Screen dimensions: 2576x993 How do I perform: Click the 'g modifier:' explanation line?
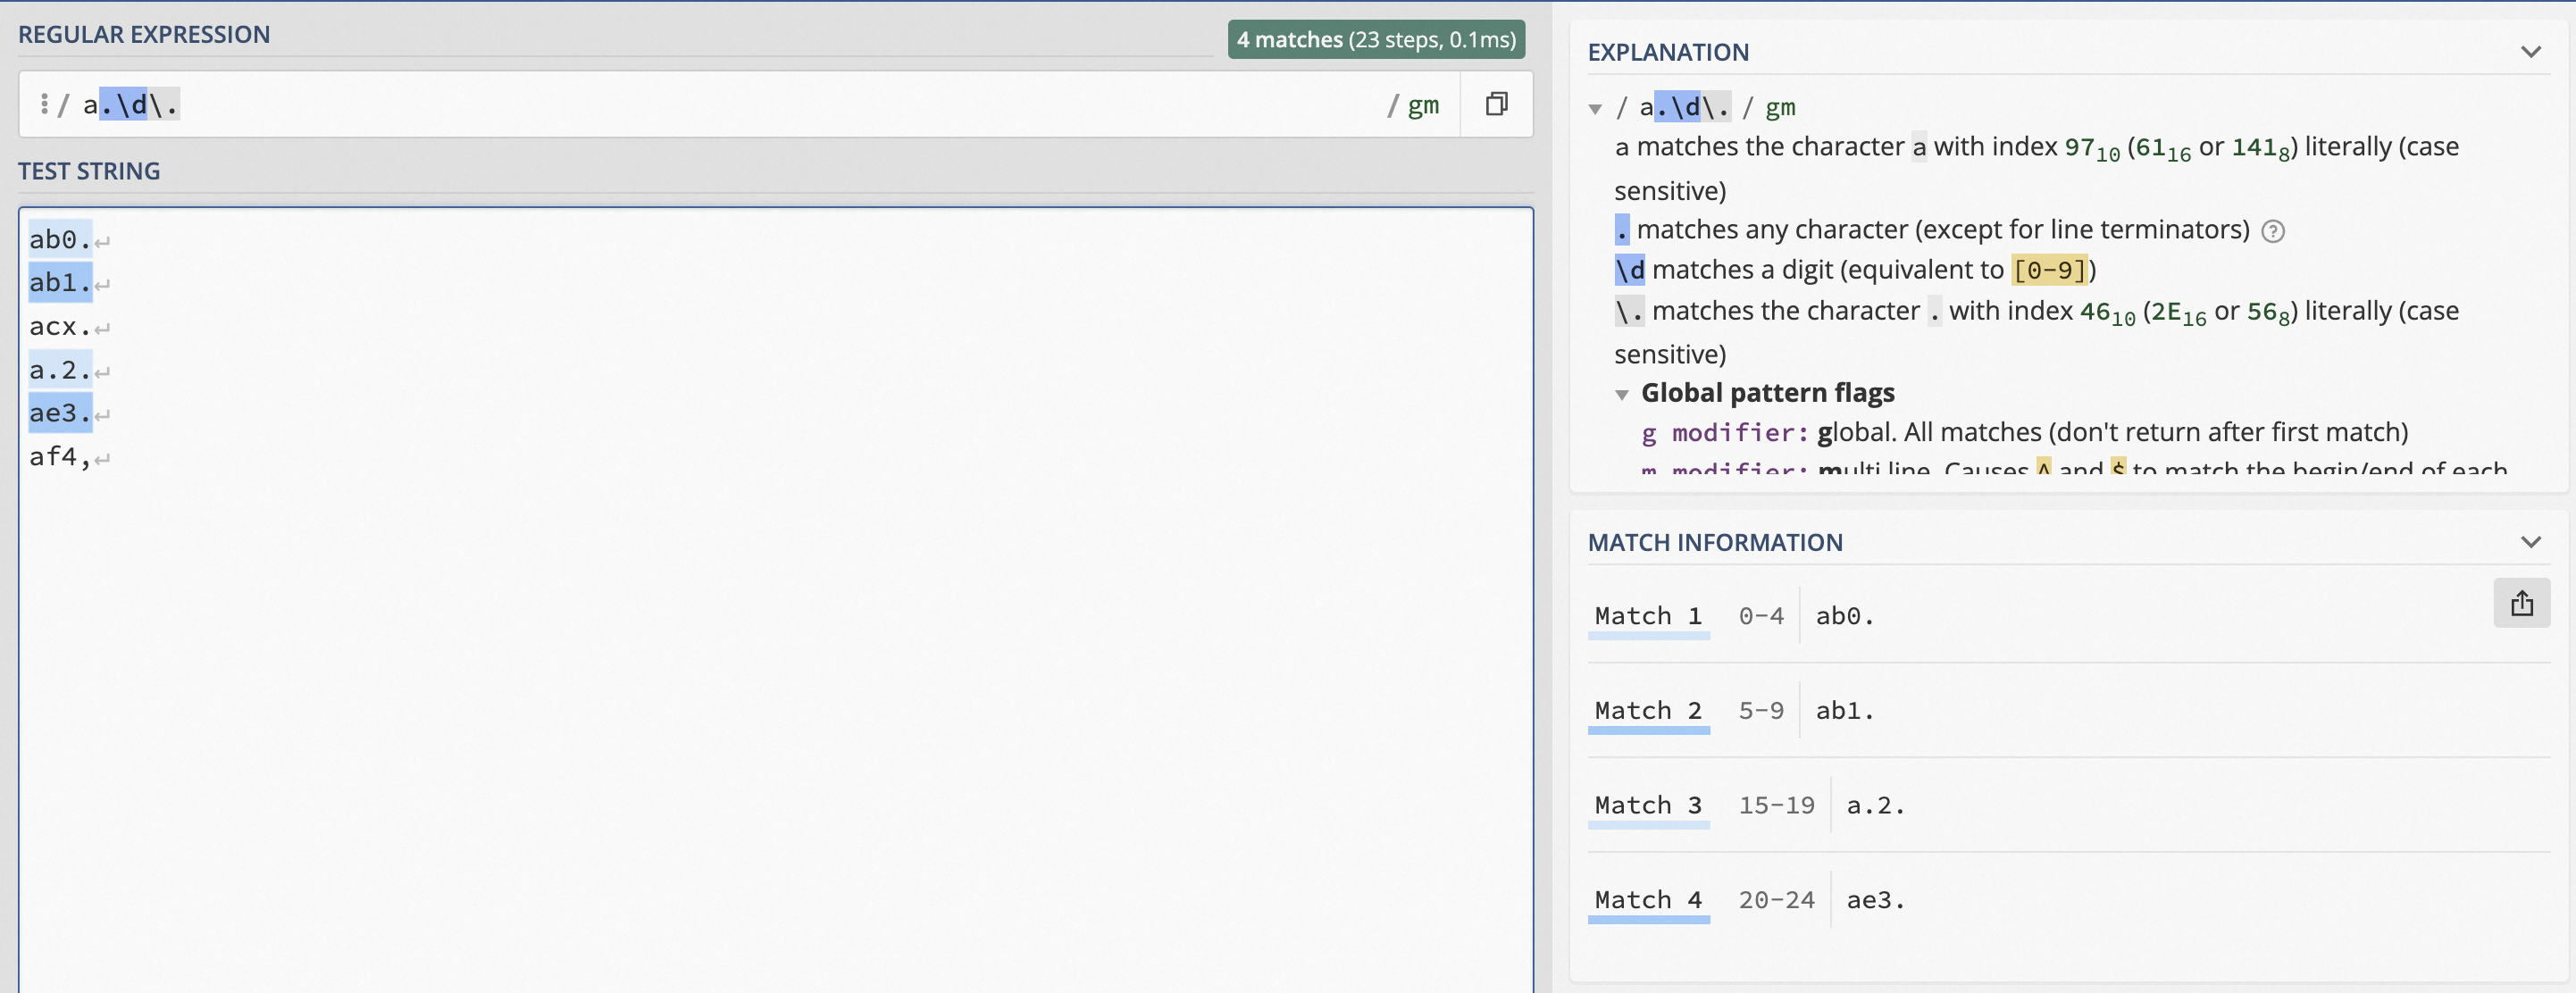point(2024,433)
